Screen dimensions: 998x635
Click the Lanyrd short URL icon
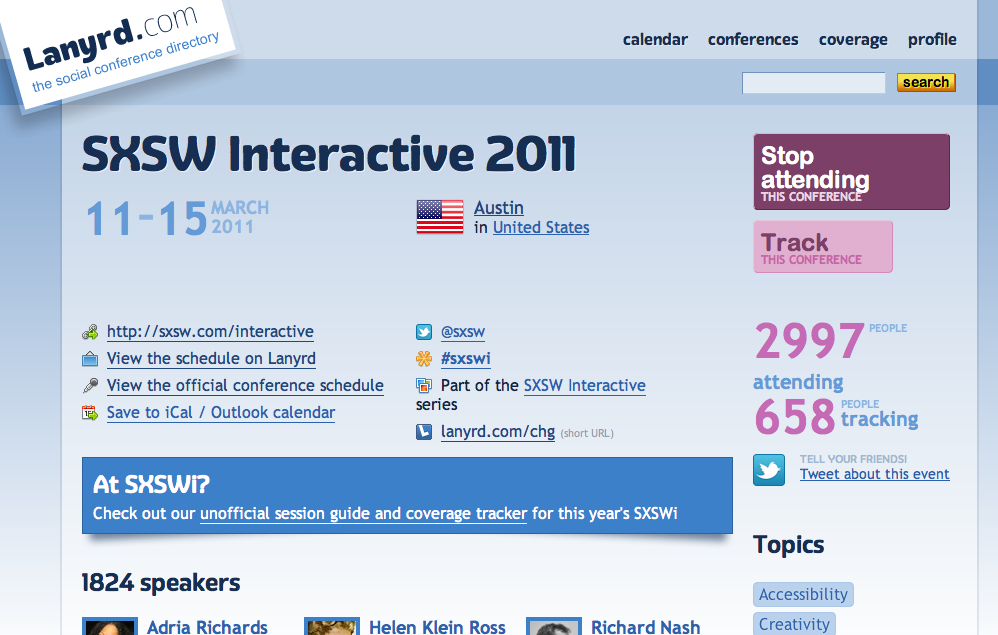click(424, 432)
